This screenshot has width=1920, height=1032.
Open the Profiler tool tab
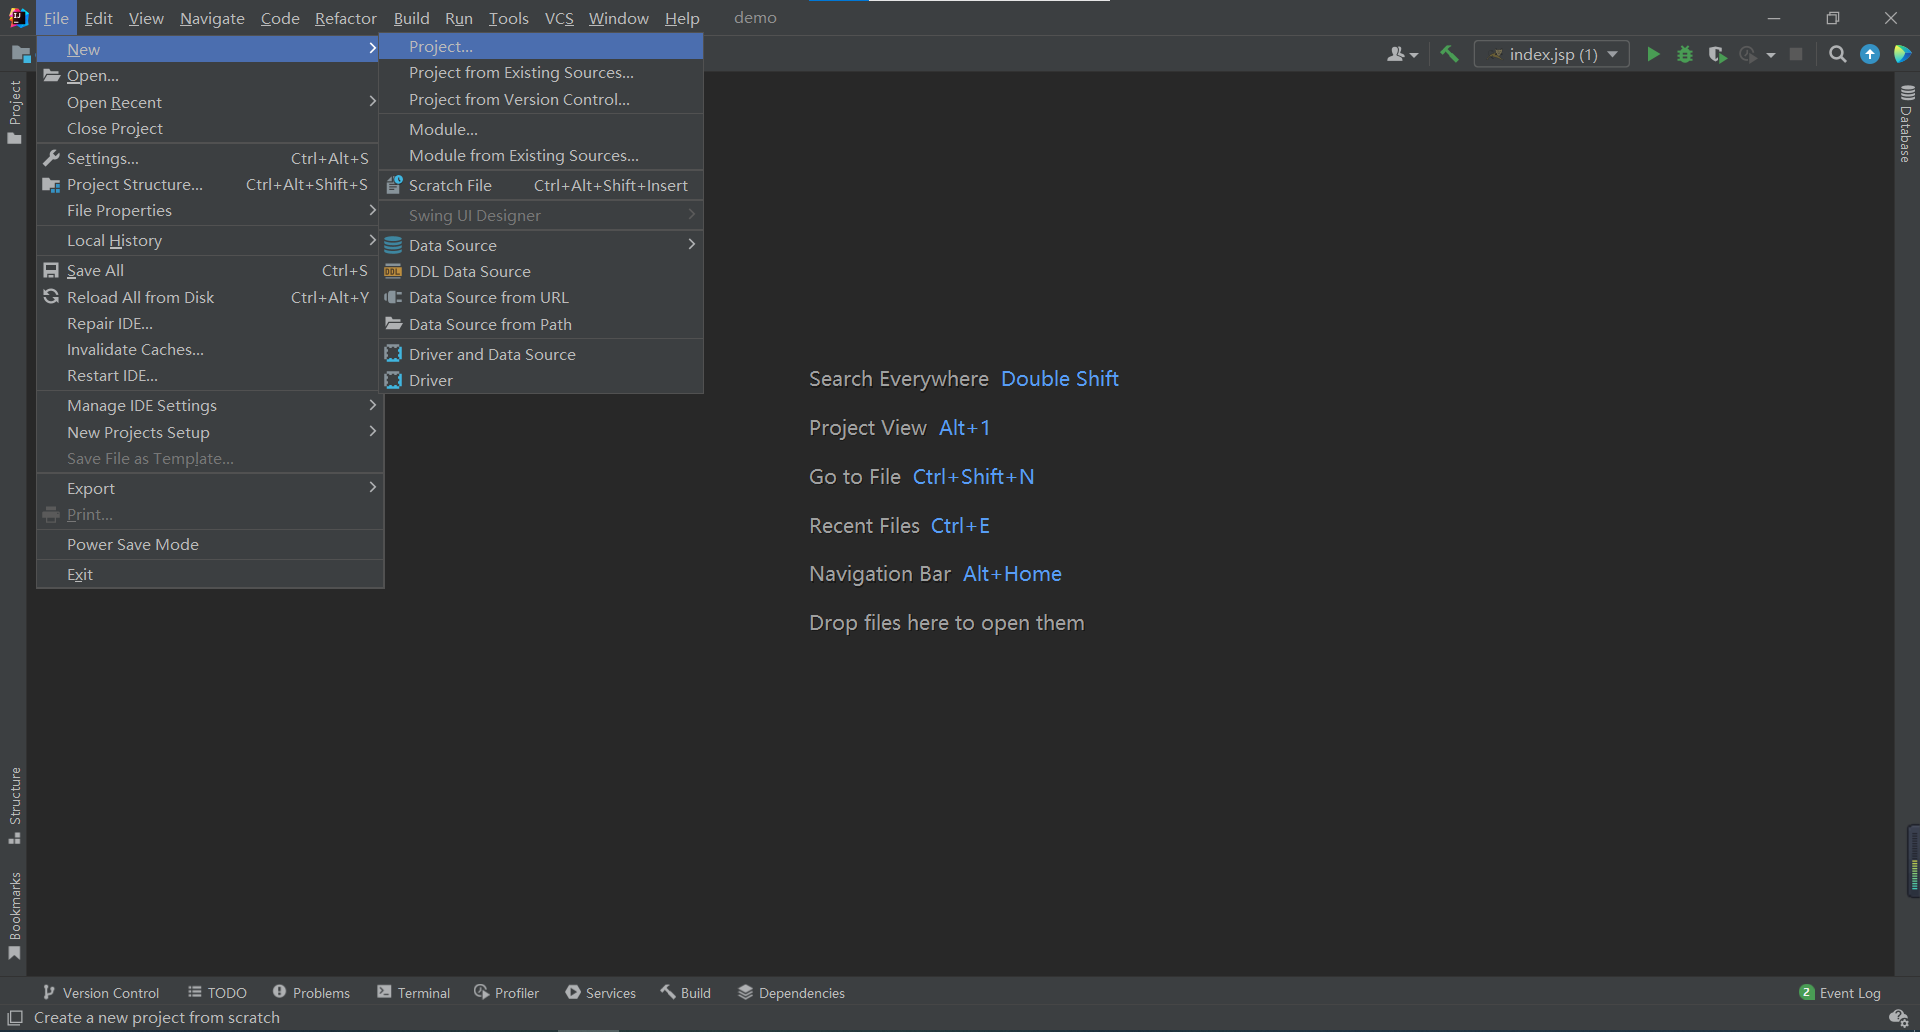(506, 992)
